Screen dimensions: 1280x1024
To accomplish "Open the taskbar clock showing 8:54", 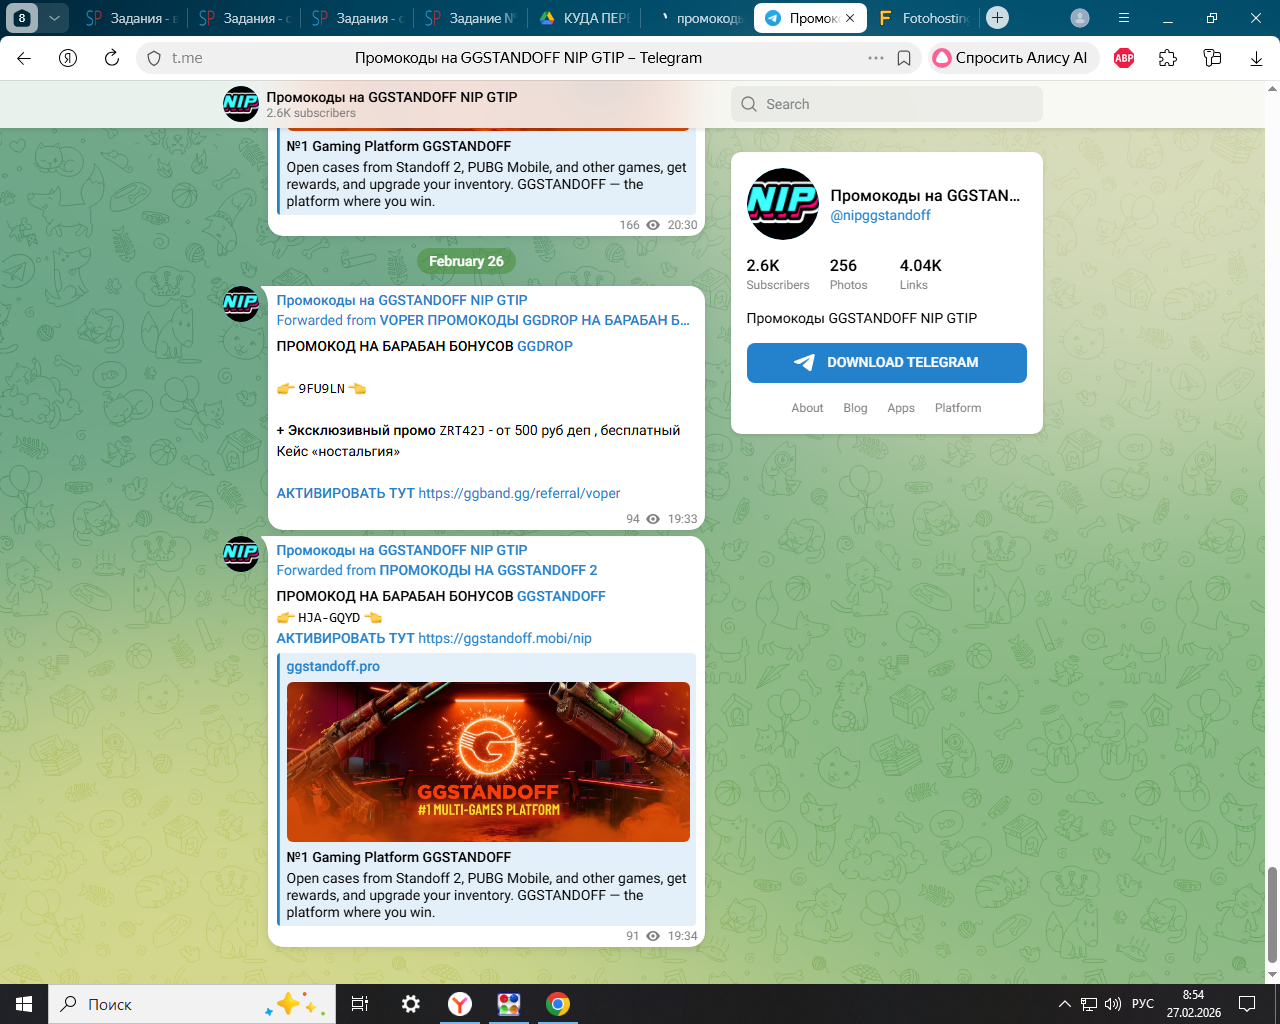I will click(1193, 1004).
